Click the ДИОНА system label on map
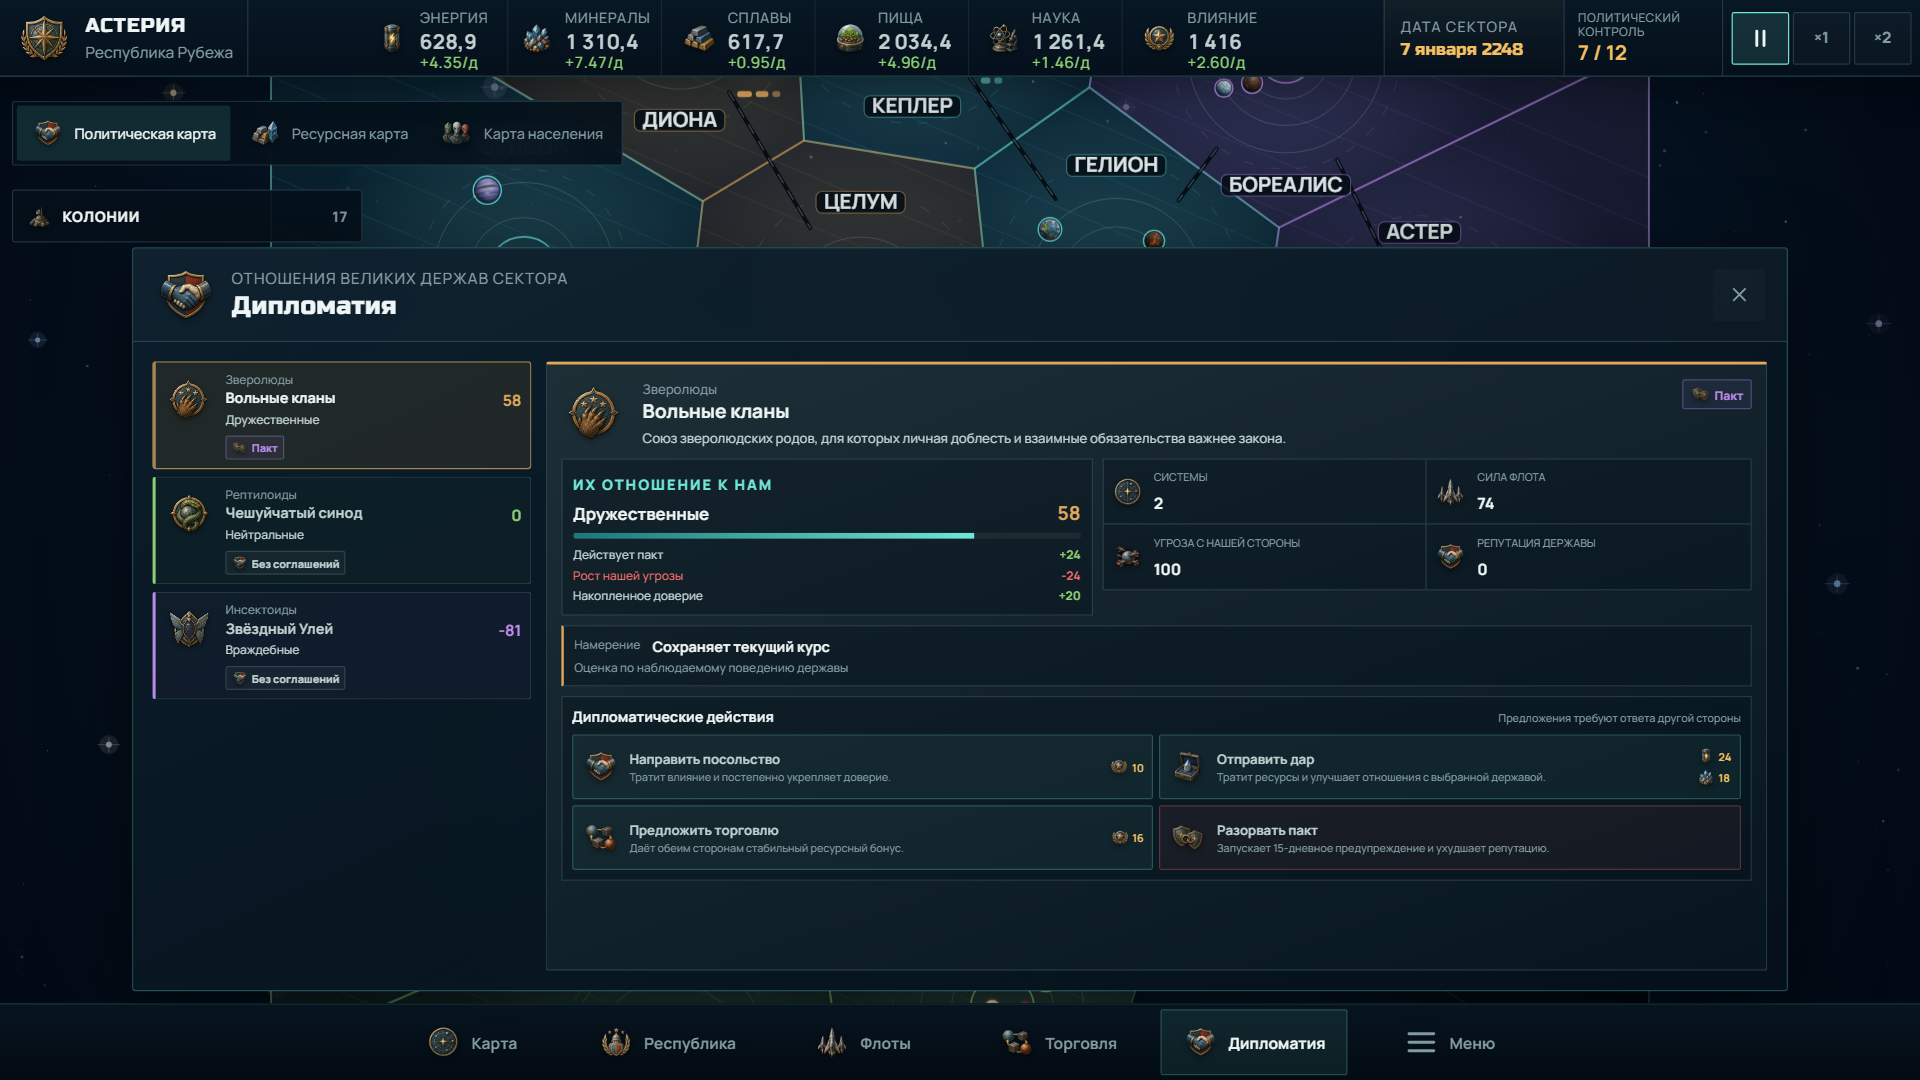Screen dimensions: 1920x1080 tap(679, 120)
